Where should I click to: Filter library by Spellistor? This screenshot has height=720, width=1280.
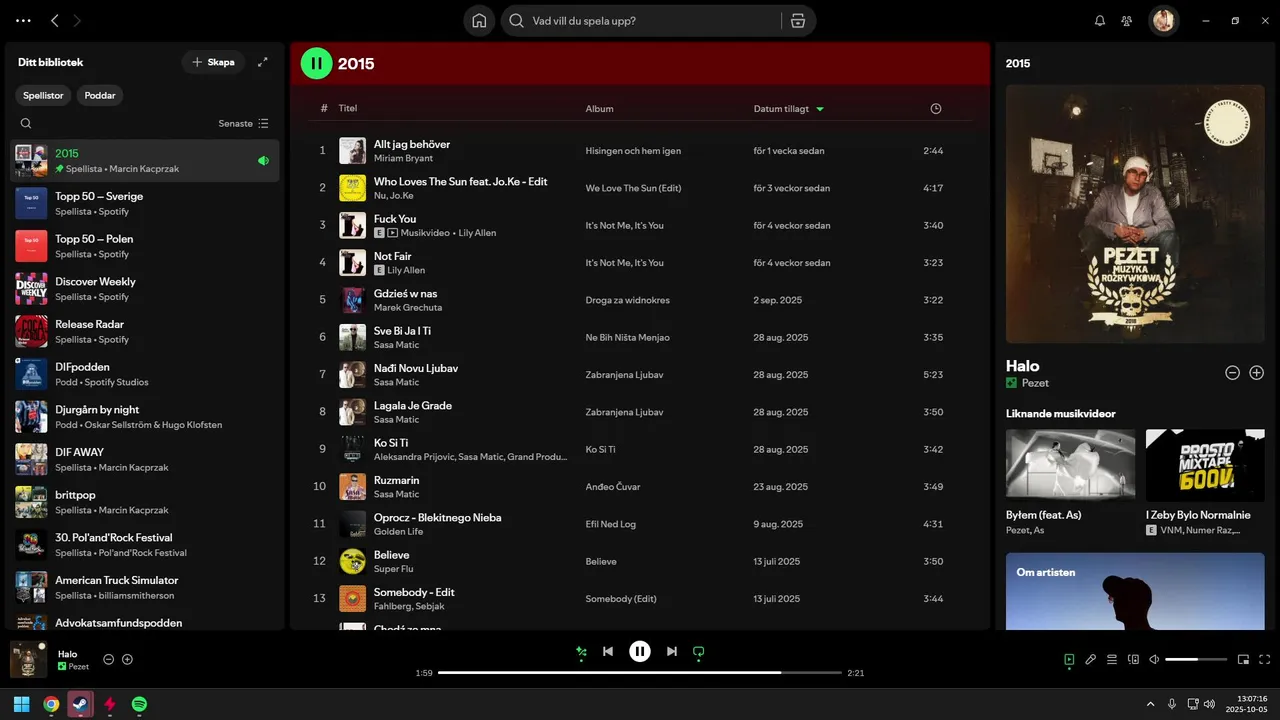click(43, 95)
